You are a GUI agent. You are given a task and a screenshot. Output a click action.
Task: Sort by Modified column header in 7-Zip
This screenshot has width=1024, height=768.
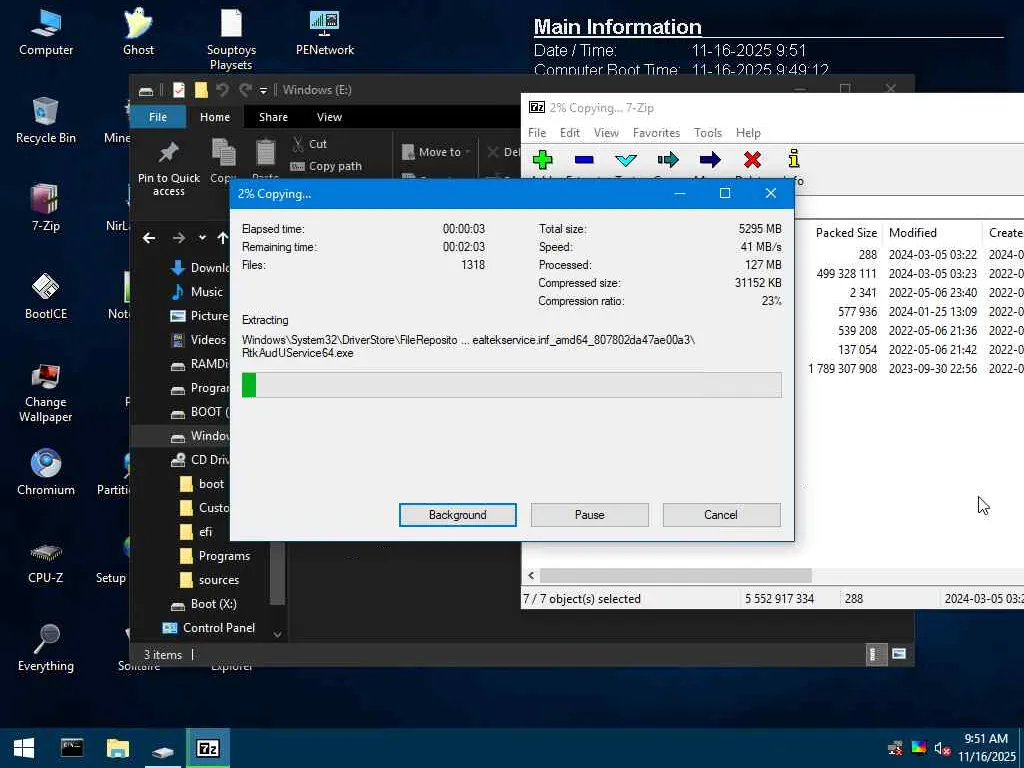pos(912,232)
